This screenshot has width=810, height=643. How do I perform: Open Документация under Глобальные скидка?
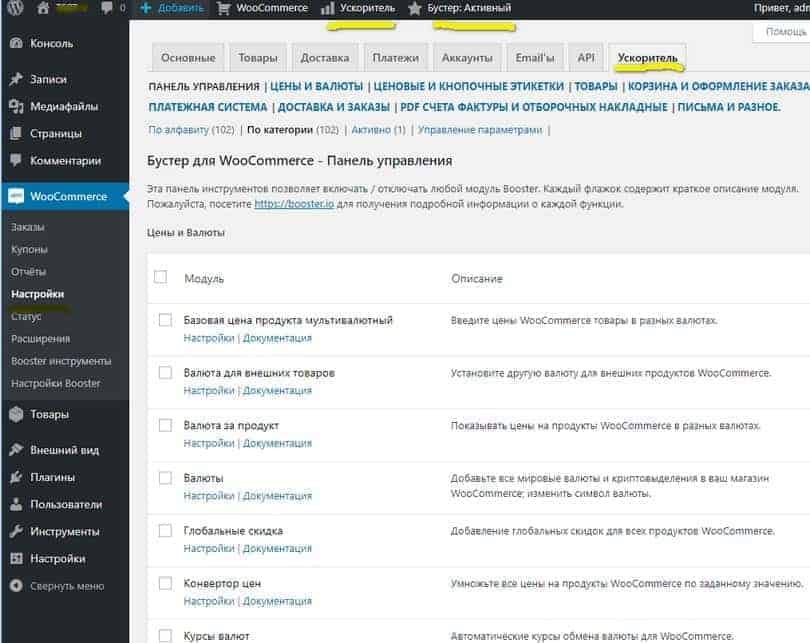[x=277, y=548]
